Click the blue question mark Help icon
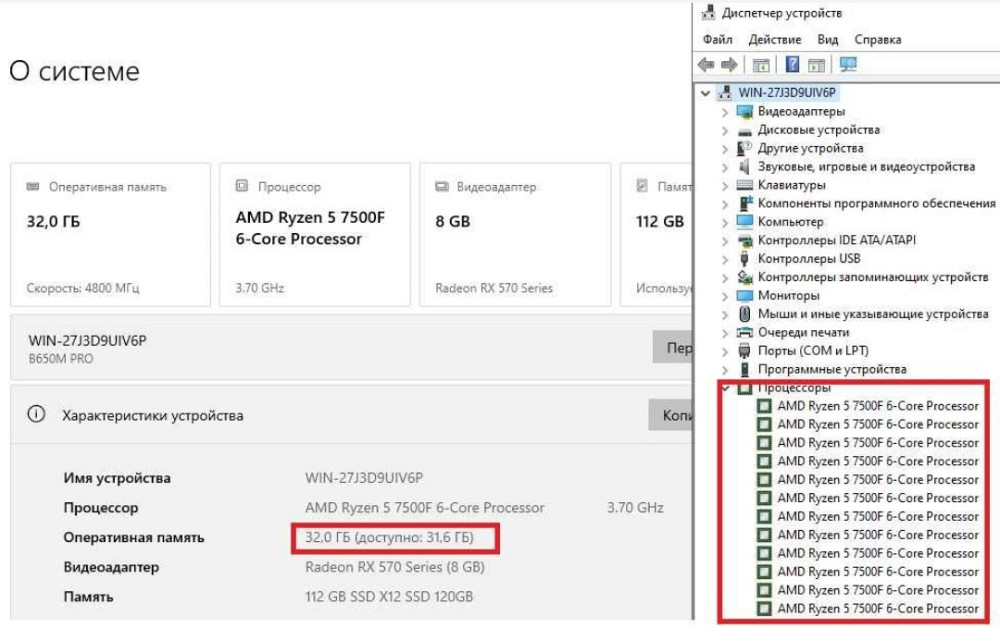 coord(792,65)
